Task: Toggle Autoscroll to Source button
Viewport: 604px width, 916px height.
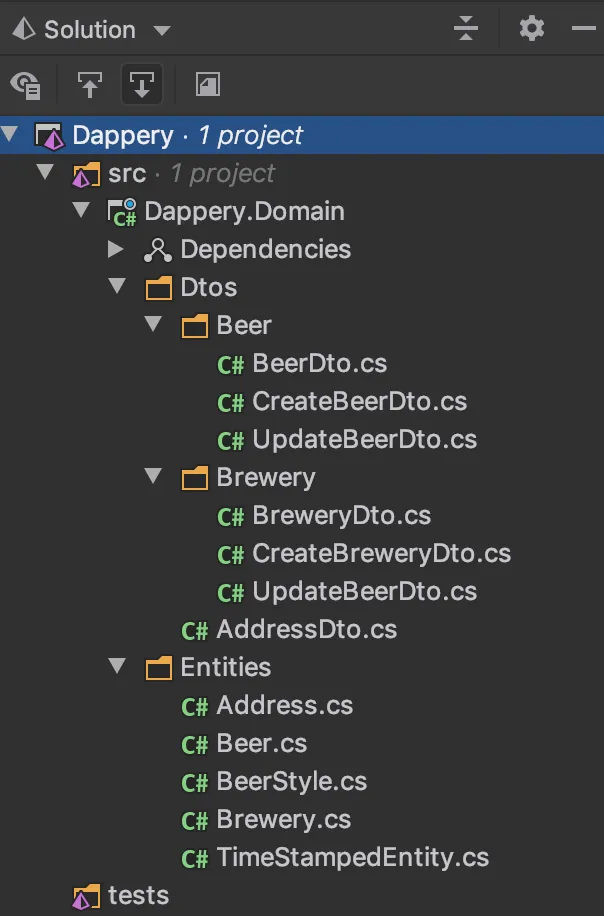Action: (89, 85)
